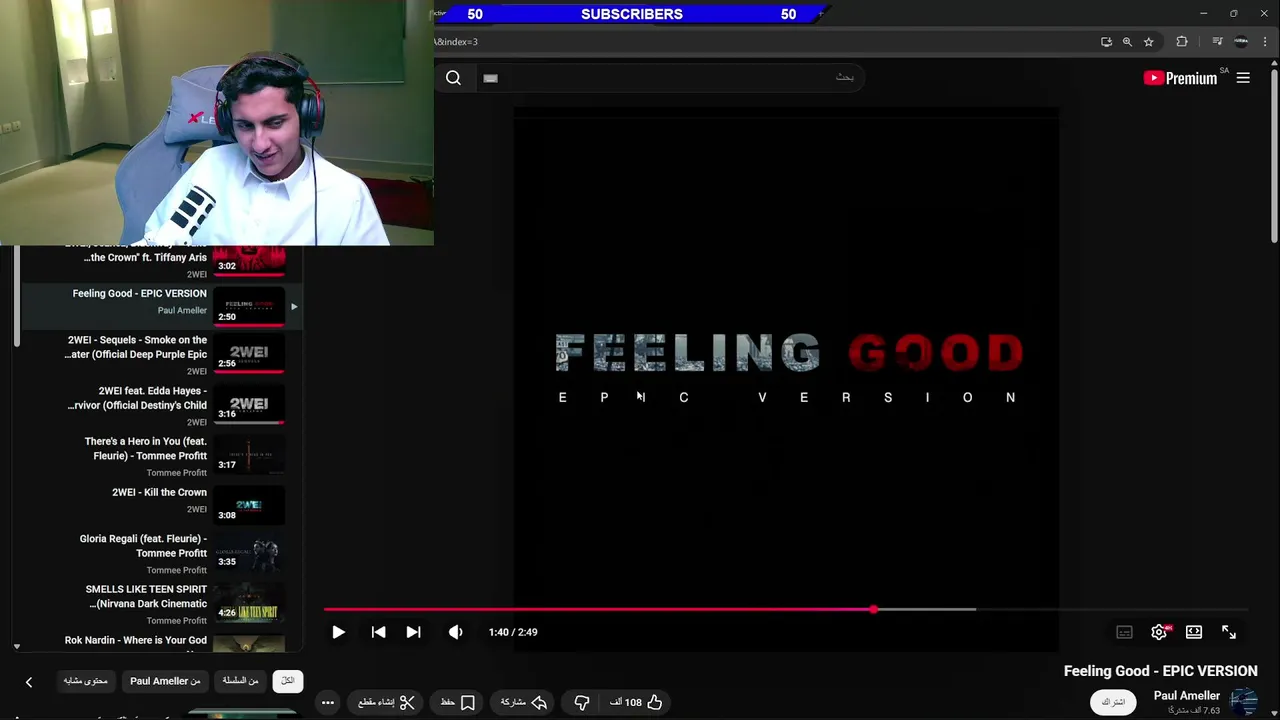Viewport: 1280px width, 720px height.
Task: Subscribe to Paul Ameller with اشتراك
Action: pos(1113,702)
